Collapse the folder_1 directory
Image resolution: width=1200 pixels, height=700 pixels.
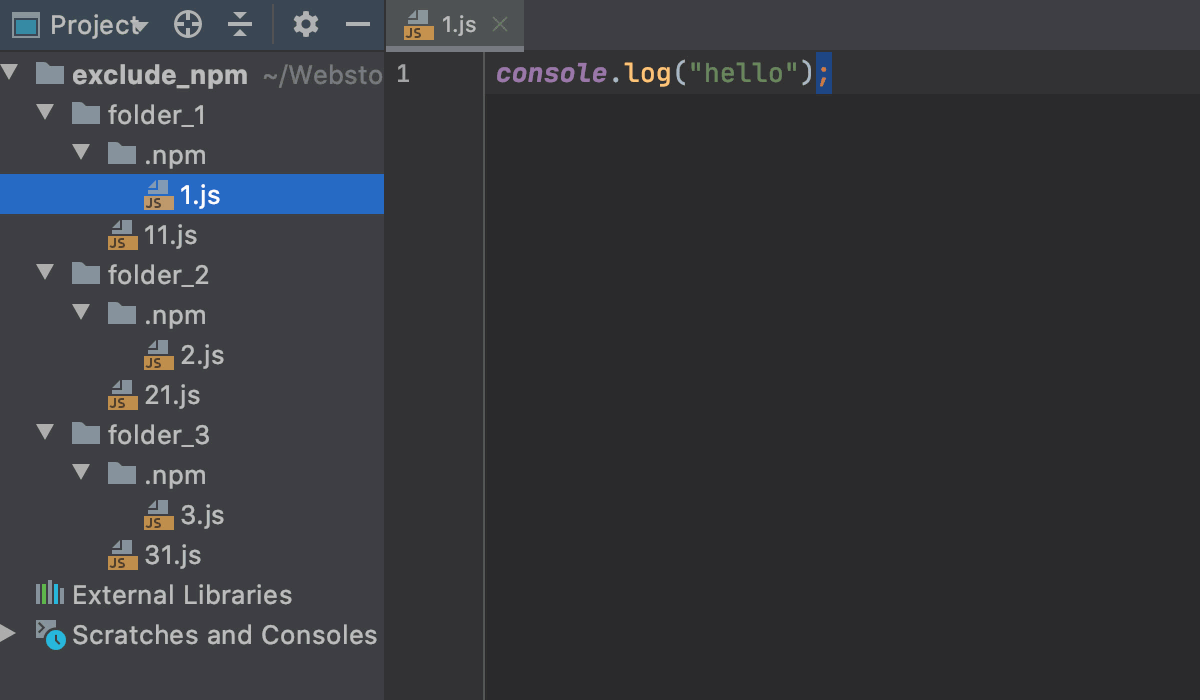44,114
